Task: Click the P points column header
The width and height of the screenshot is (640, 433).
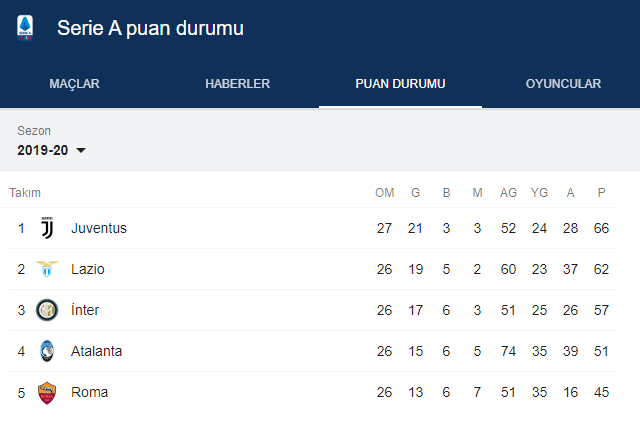Action: 601,192
